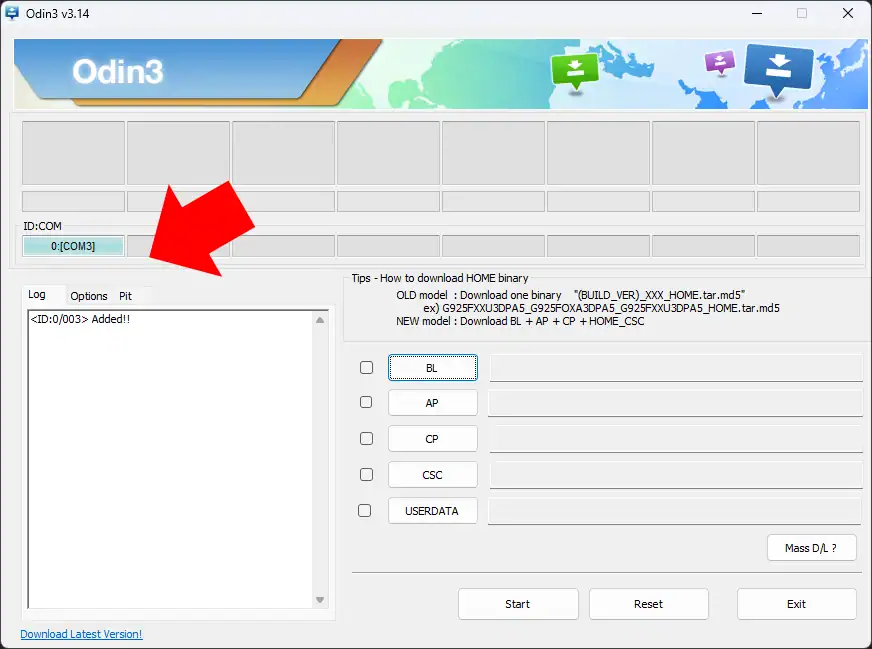This screenshot has height=649, width=872.
Task: Click the AP file path field
Action: click(x=675, y=403)
